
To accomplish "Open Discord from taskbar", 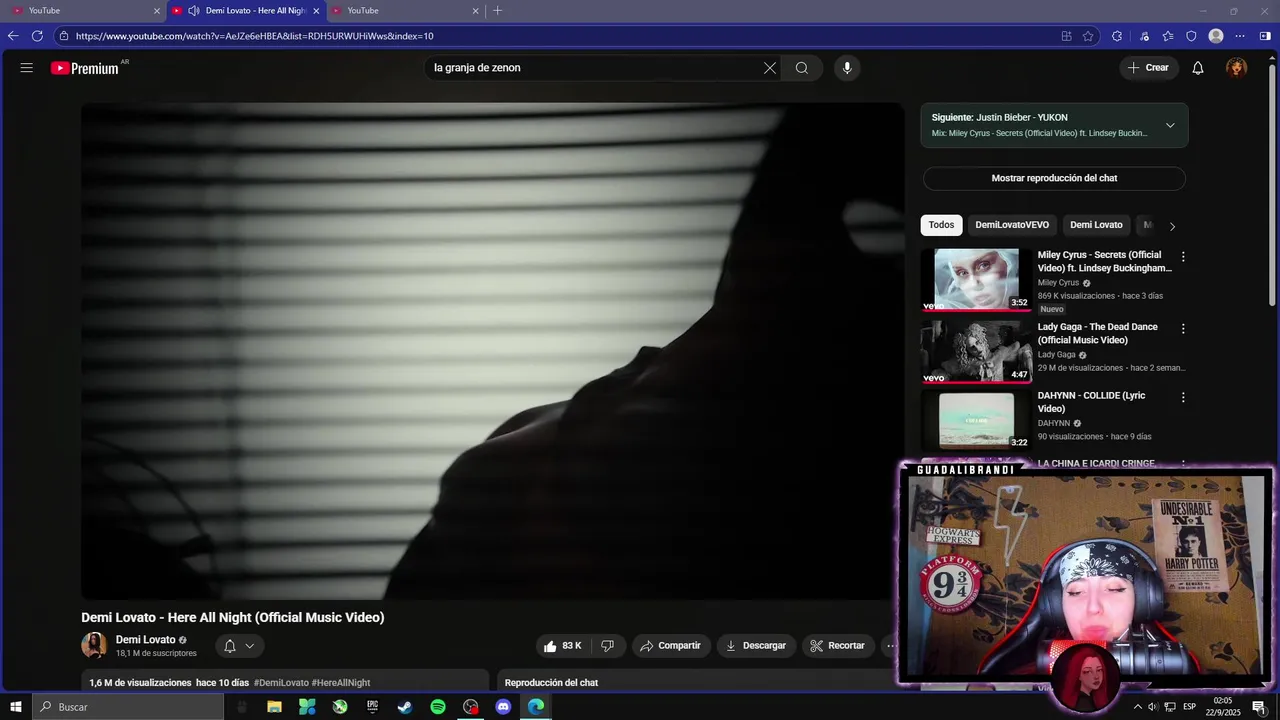I will point(503,707).
